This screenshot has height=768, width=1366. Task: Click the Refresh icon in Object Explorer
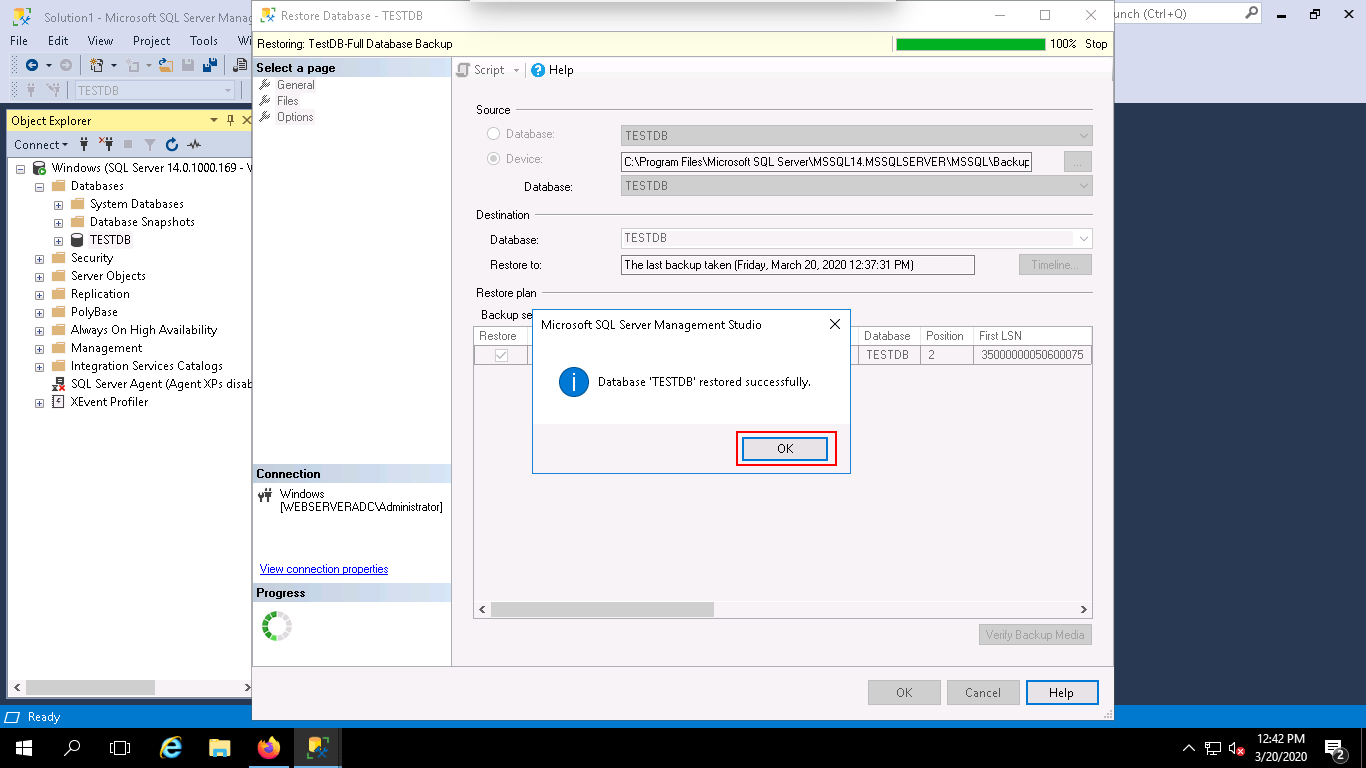[x=172, y=145]
